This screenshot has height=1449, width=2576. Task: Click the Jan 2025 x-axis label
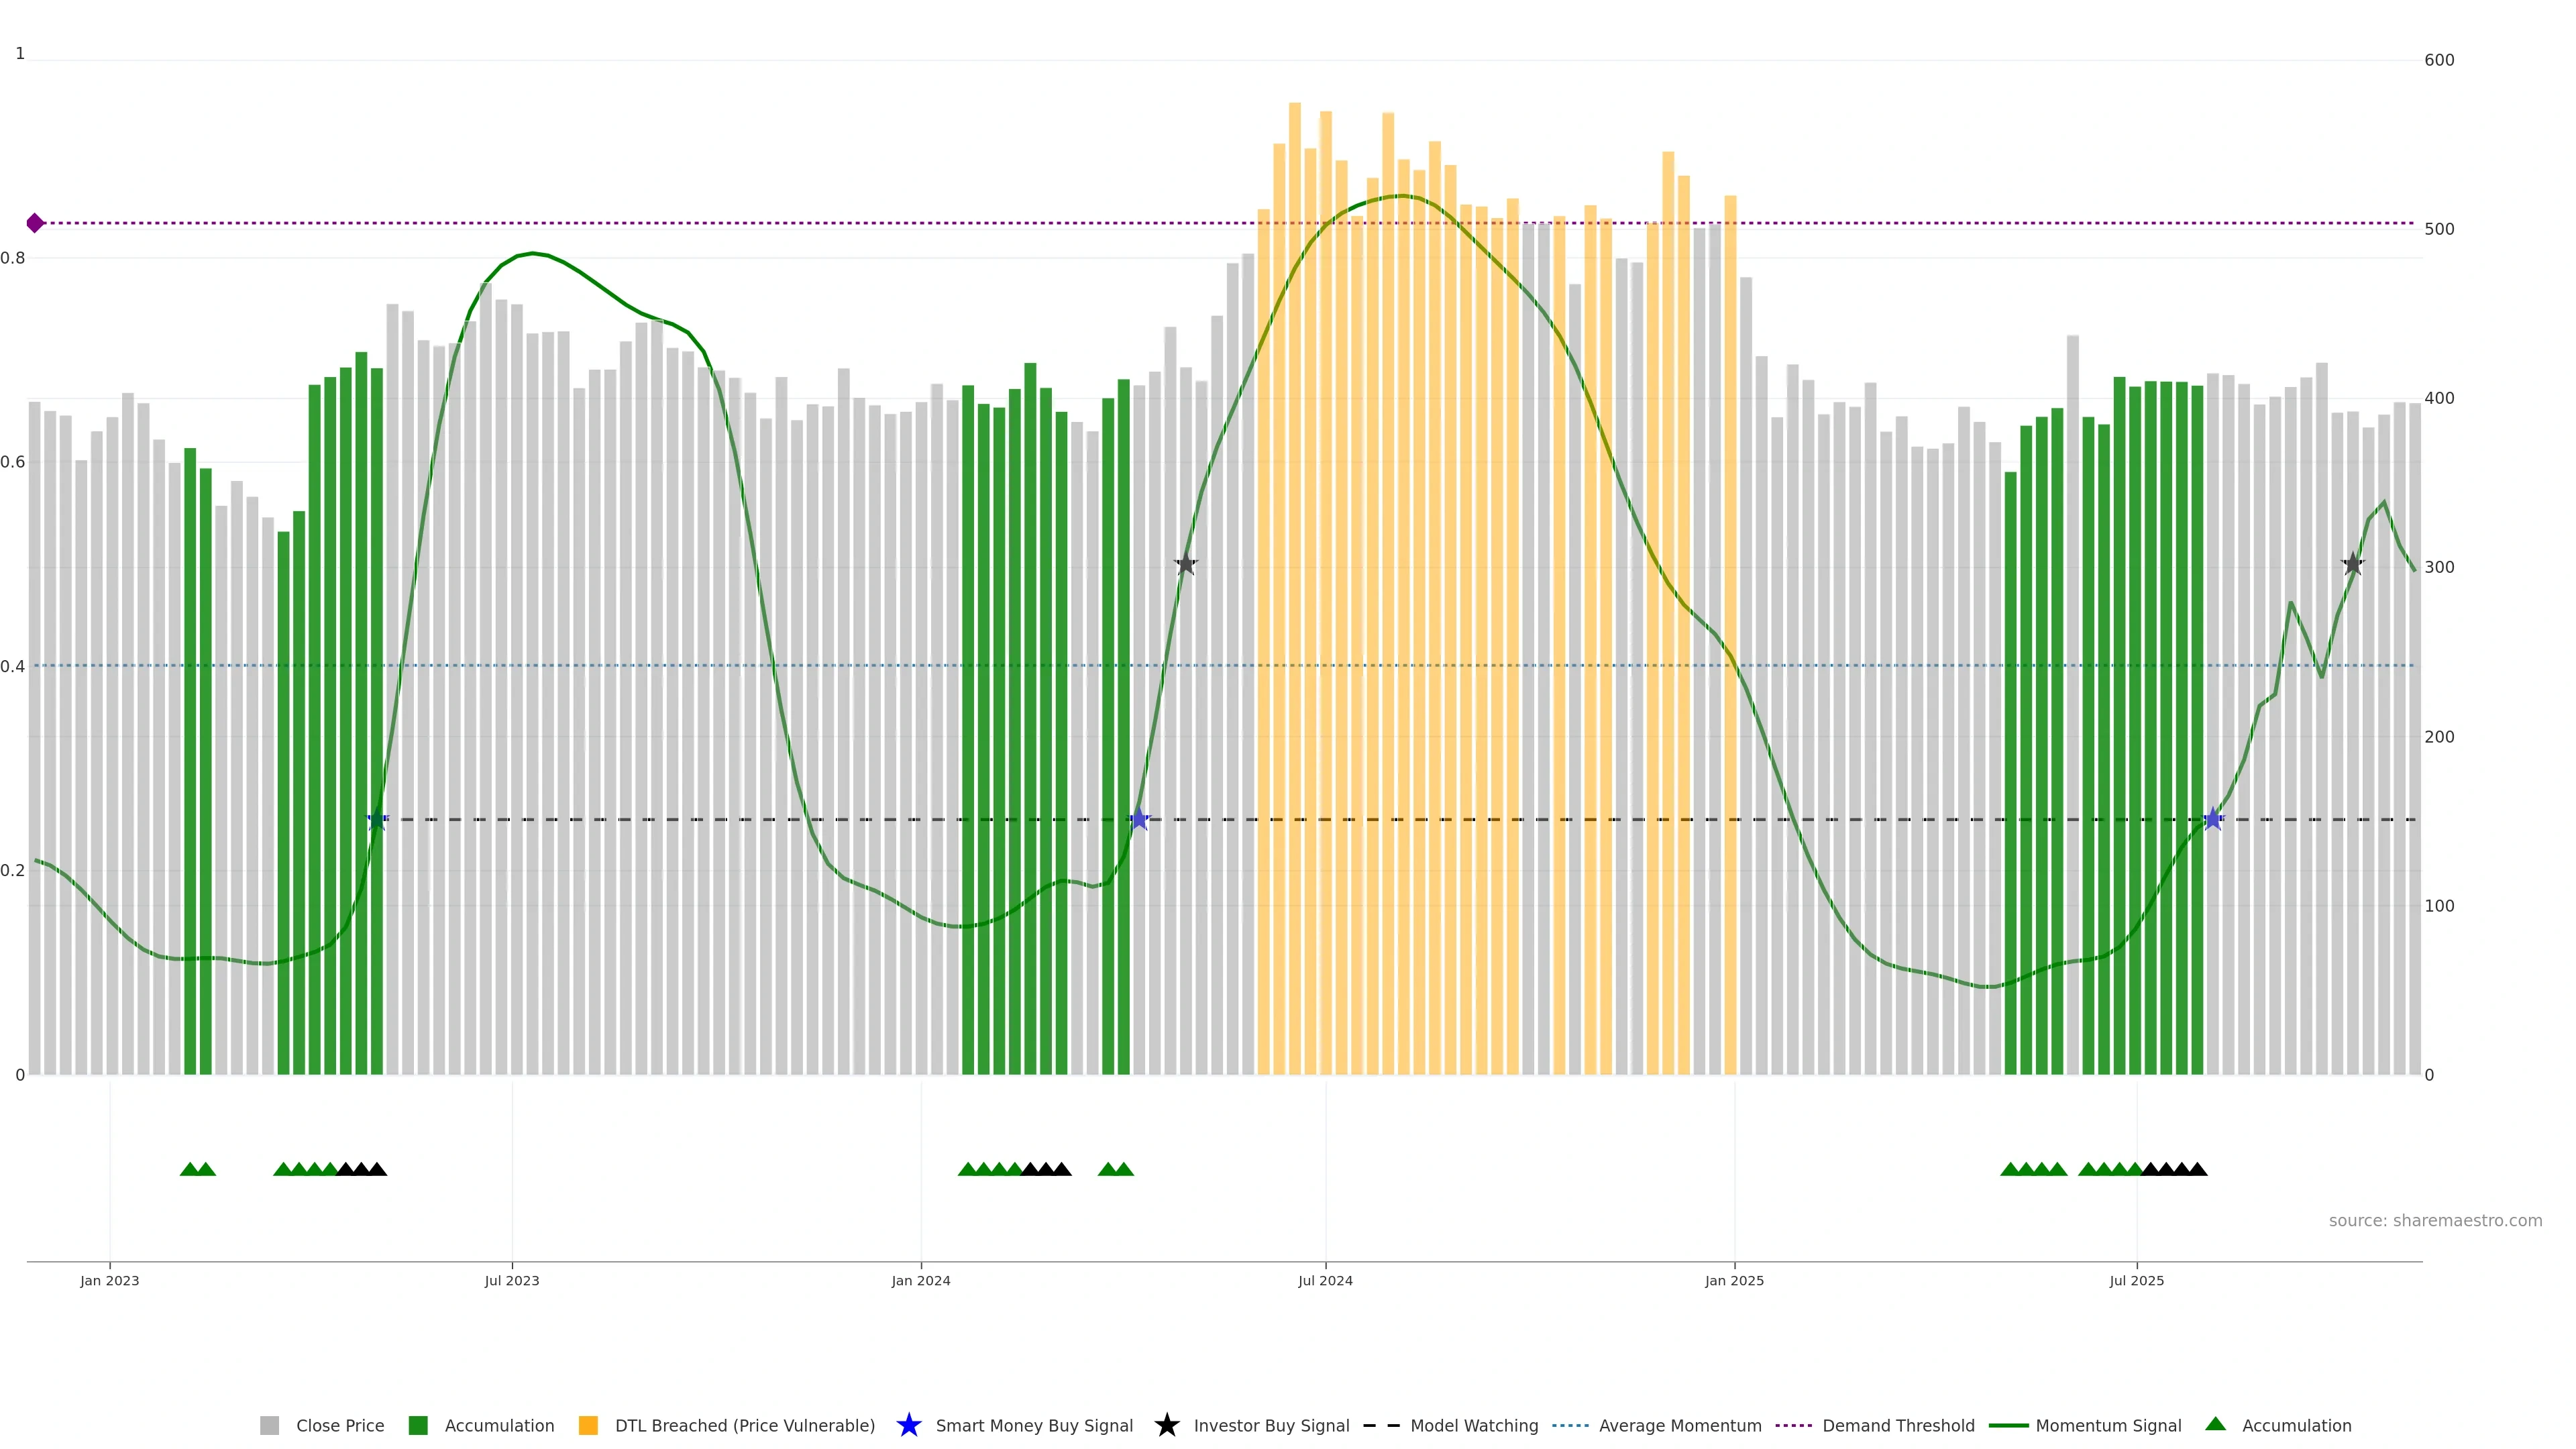(1734, 1280)
